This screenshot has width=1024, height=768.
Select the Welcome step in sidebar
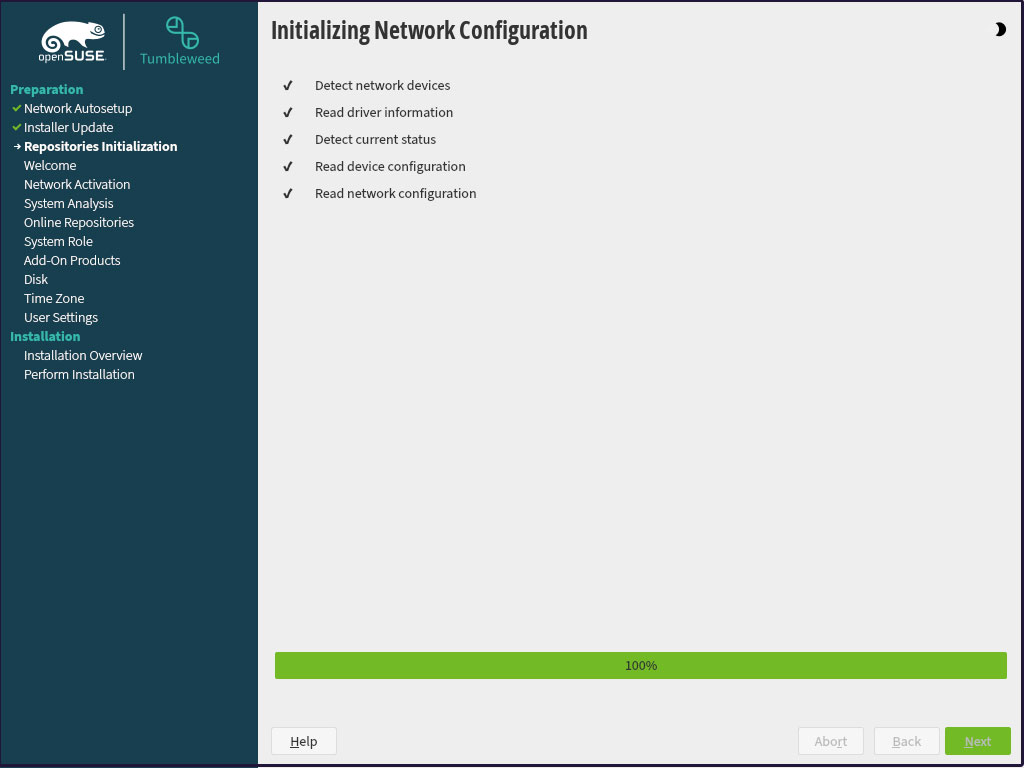50,165
